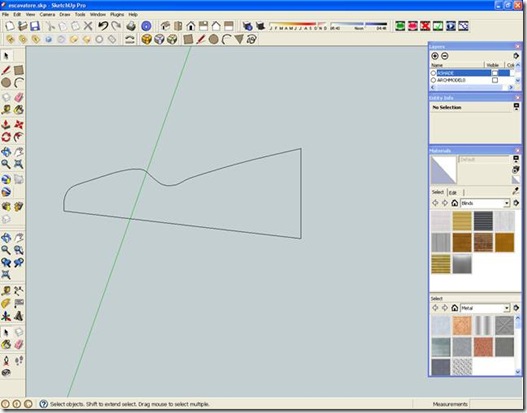Choose the Rectangle tool in left toolbar
This screenshot has height=413, width=527.
coord(19,70)
